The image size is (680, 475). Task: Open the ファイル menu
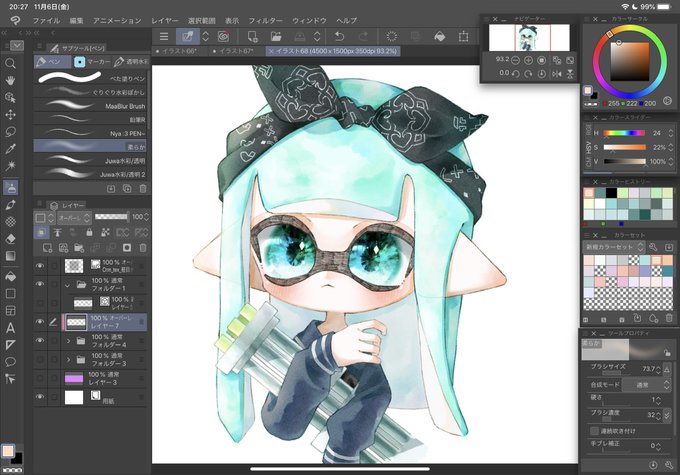pyautogui.click(x=46, y=20)
